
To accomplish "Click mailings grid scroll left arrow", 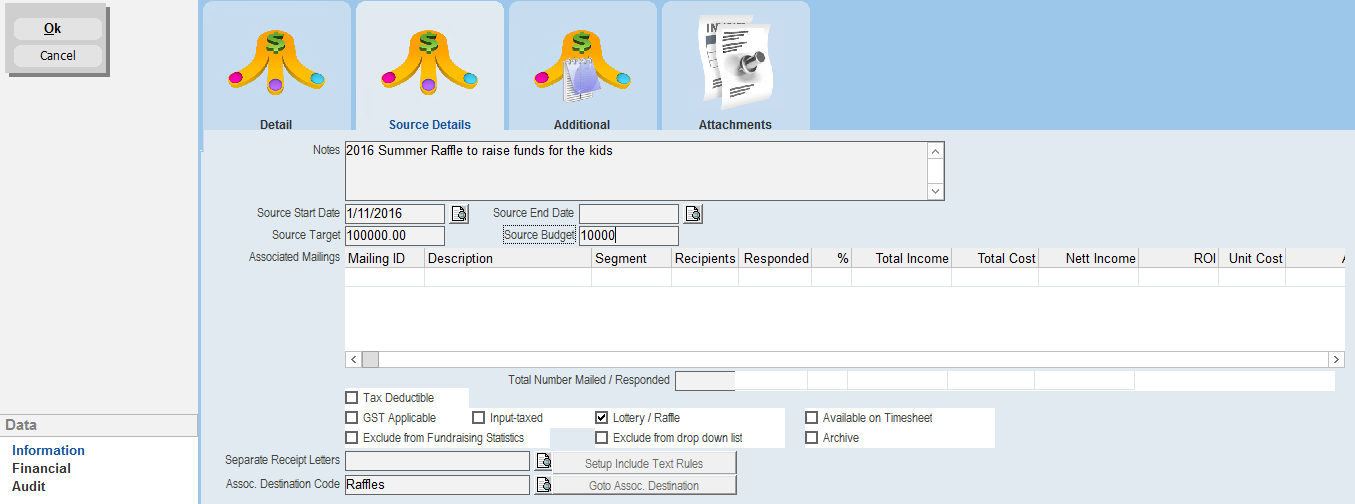I will [353, 359].
